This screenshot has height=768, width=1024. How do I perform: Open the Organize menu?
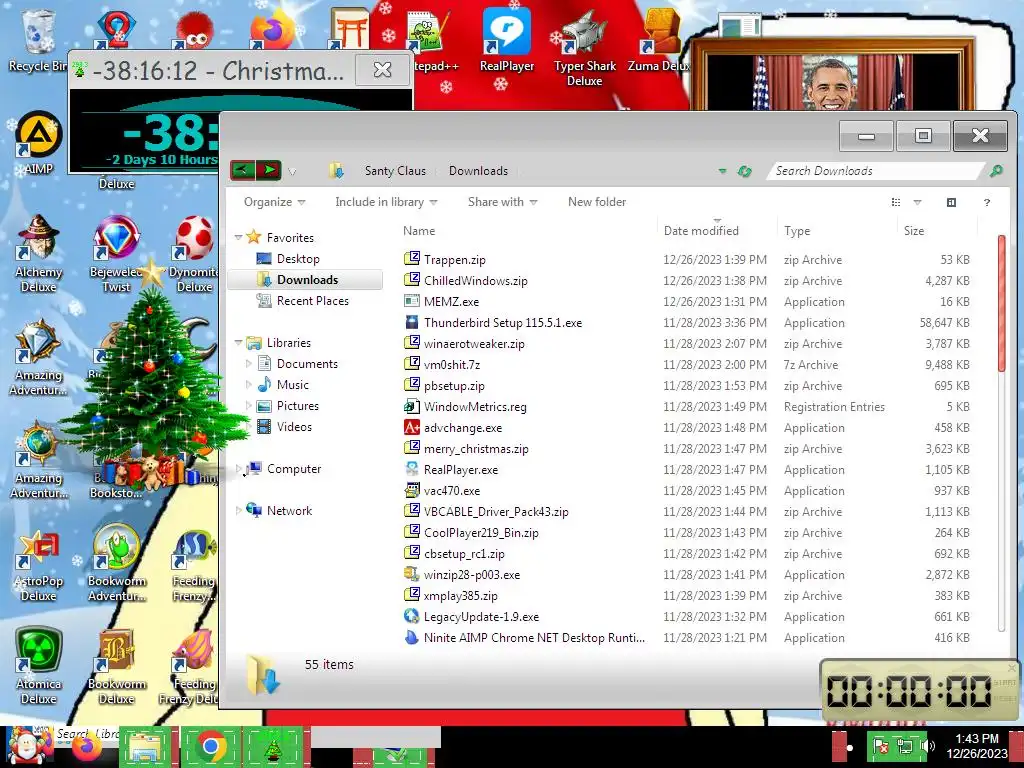(274, 202)
